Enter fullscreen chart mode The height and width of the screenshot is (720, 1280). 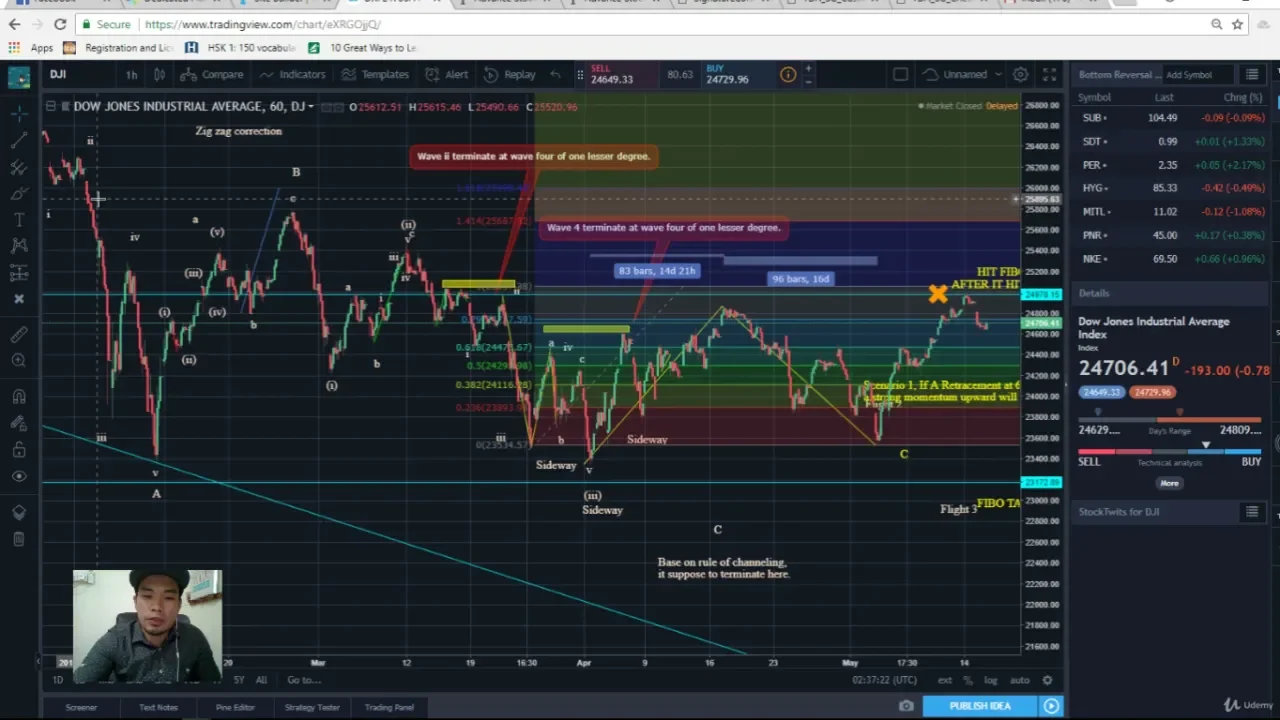1049,74
